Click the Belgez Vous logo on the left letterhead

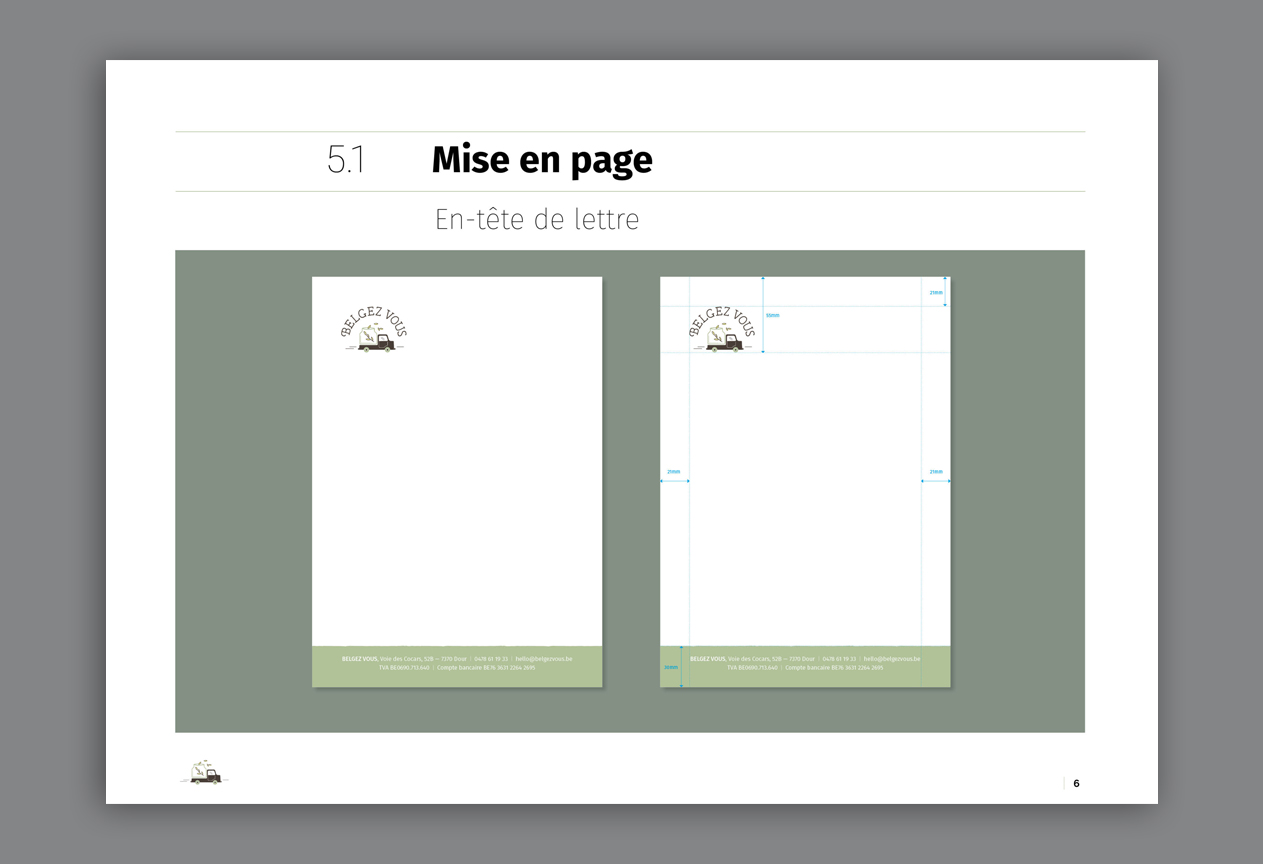[374, 330]
